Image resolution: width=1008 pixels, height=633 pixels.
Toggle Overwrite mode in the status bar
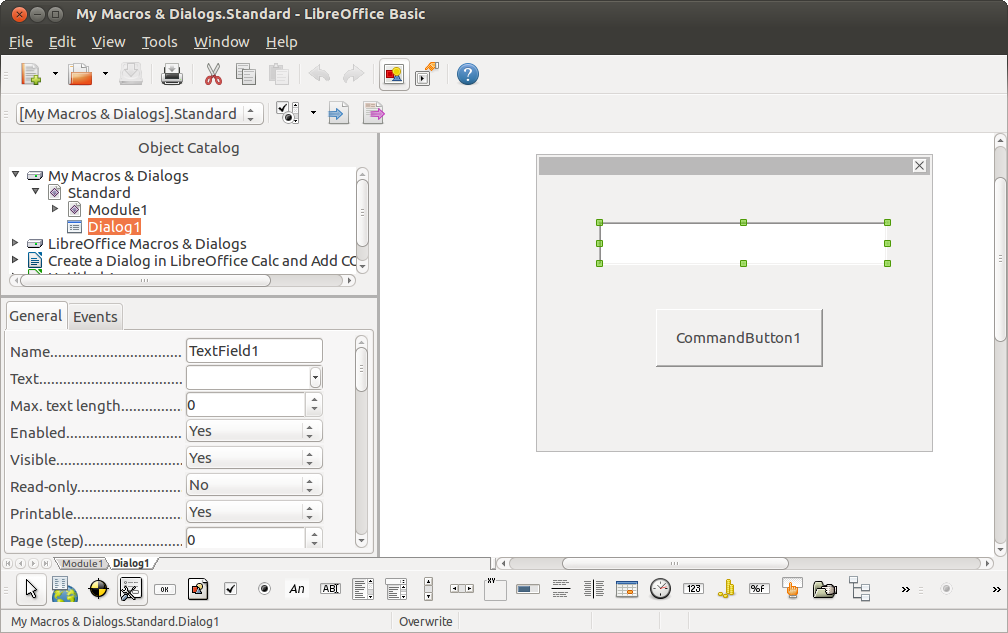[425, 622]
